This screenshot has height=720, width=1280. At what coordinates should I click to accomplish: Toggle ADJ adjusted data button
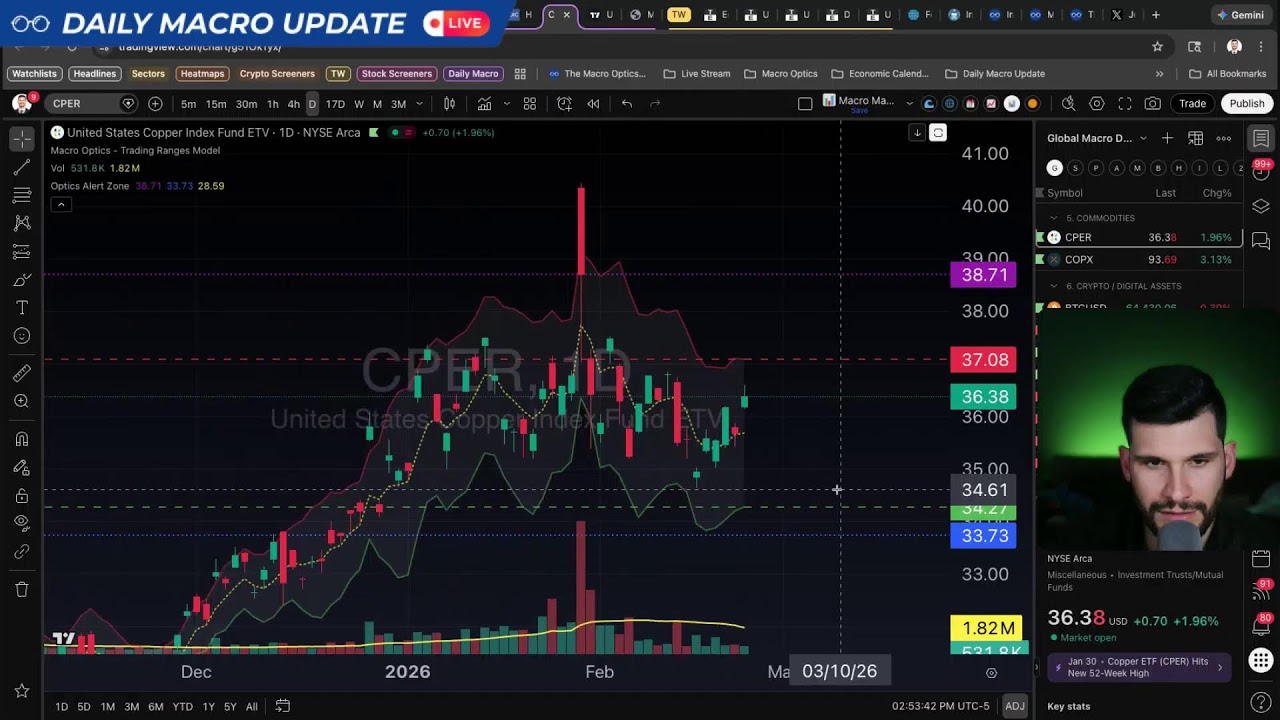pos(1014,706)
